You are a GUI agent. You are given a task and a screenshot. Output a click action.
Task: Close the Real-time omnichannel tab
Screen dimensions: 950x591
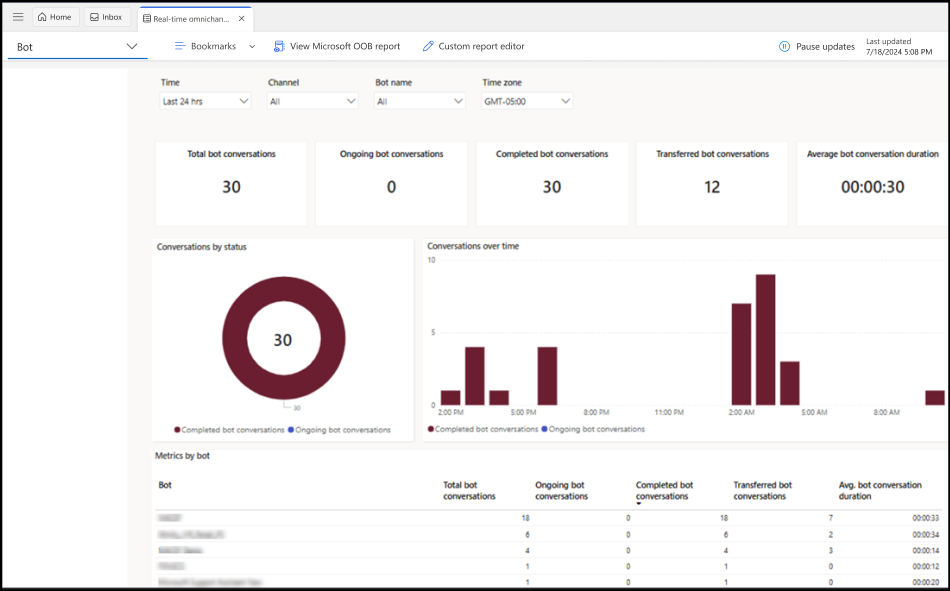pos(241,18)
